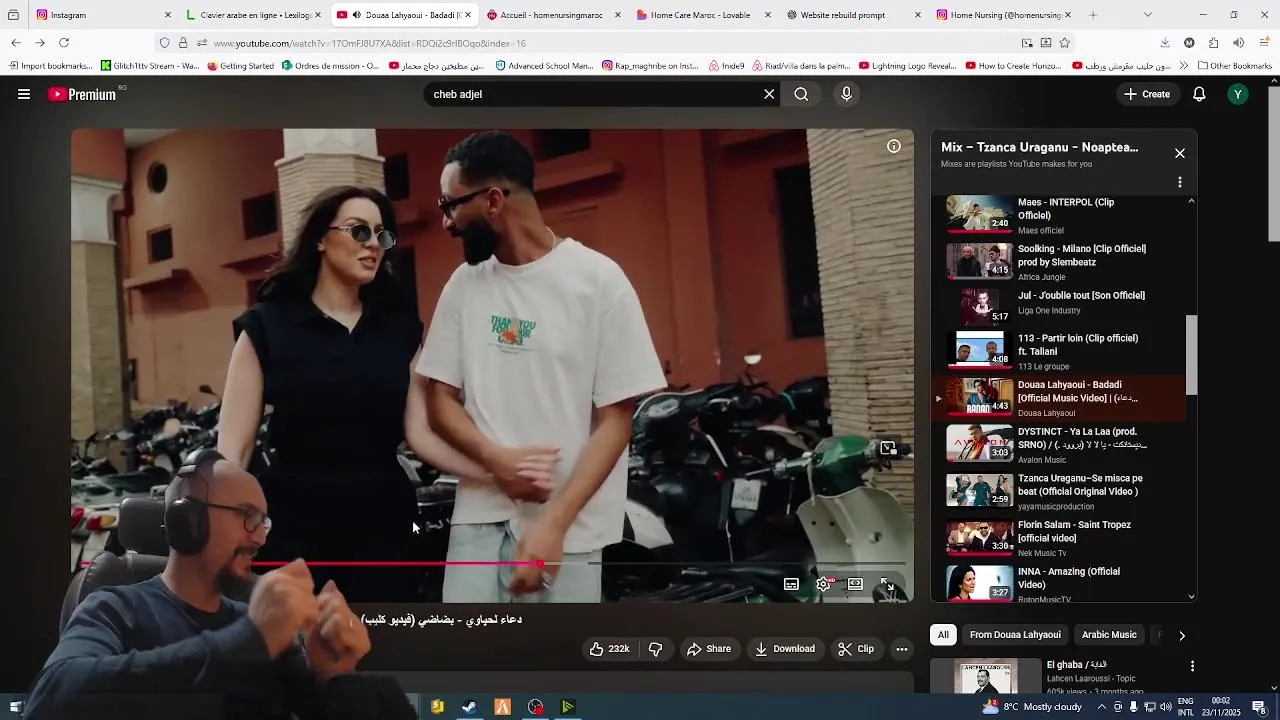Select the All filter chip
Viewport: 1280px width, 720px height.
(943, 635)
